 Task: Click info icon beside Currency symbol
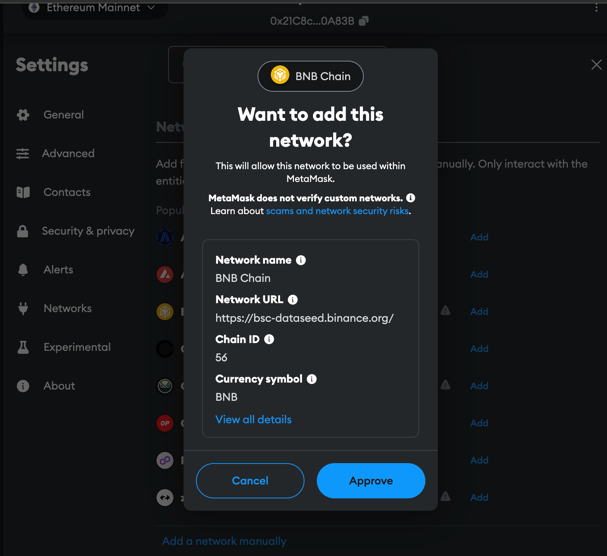coord(312,379)
